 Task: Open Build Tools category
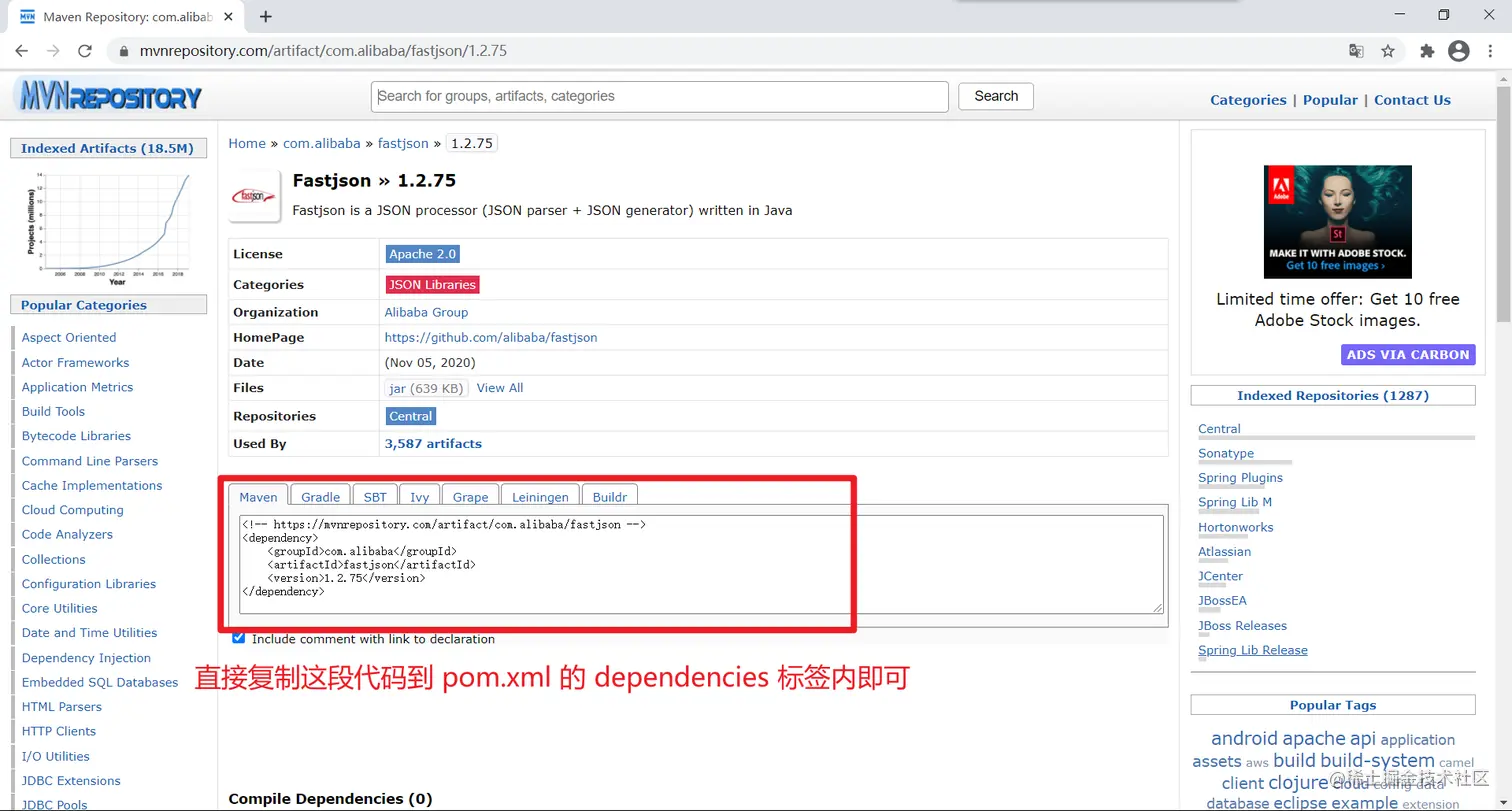pyautogui.click(x=53, y=411)
